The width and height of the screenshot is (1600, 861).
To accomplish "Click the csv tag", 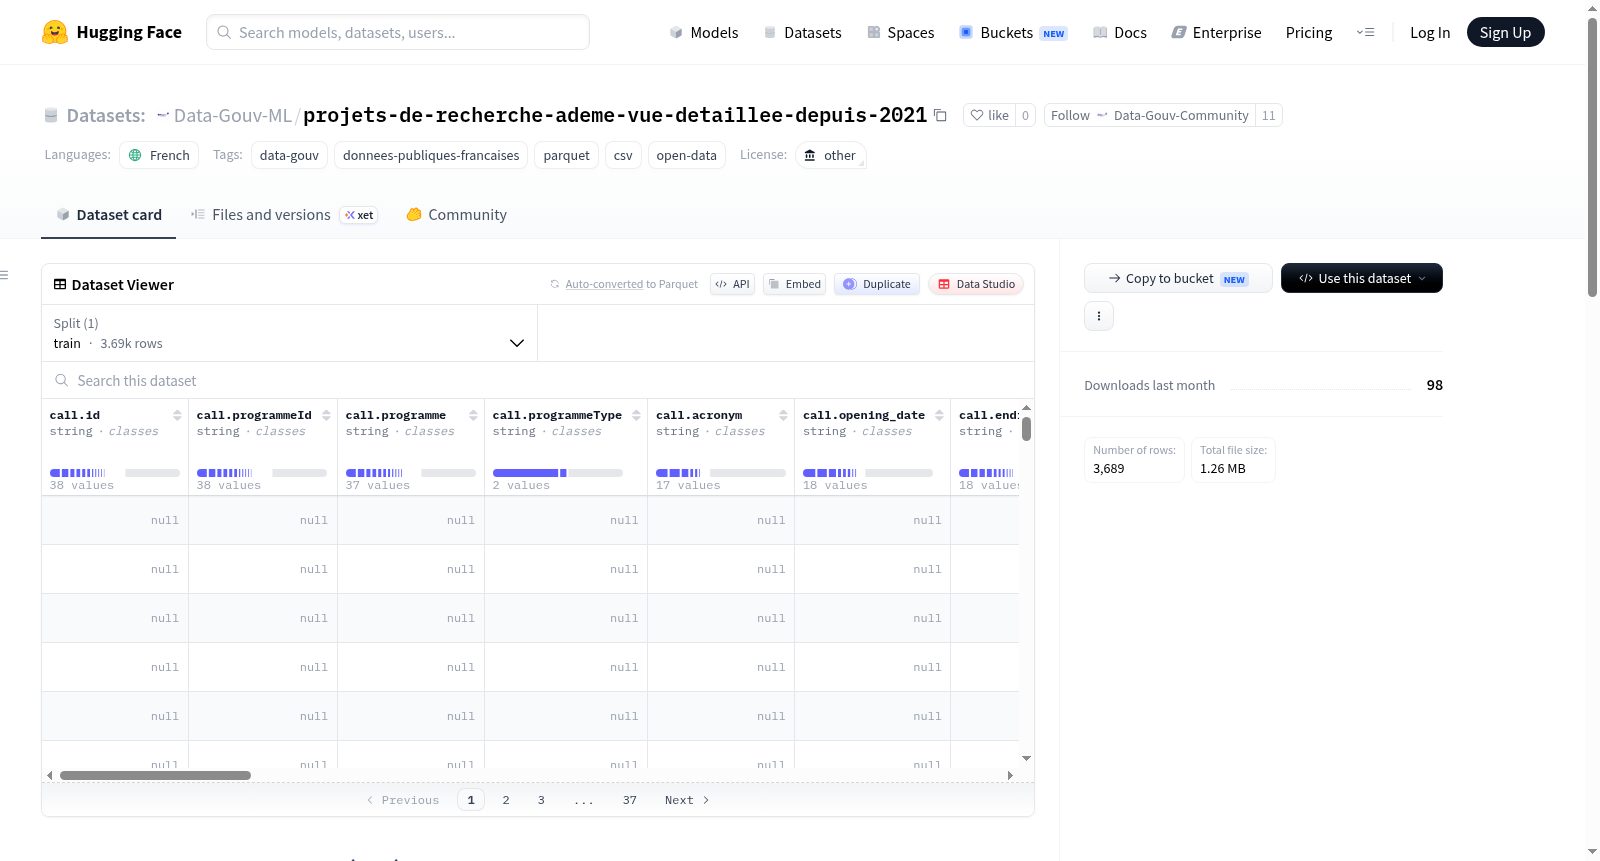I will point(623,155).
